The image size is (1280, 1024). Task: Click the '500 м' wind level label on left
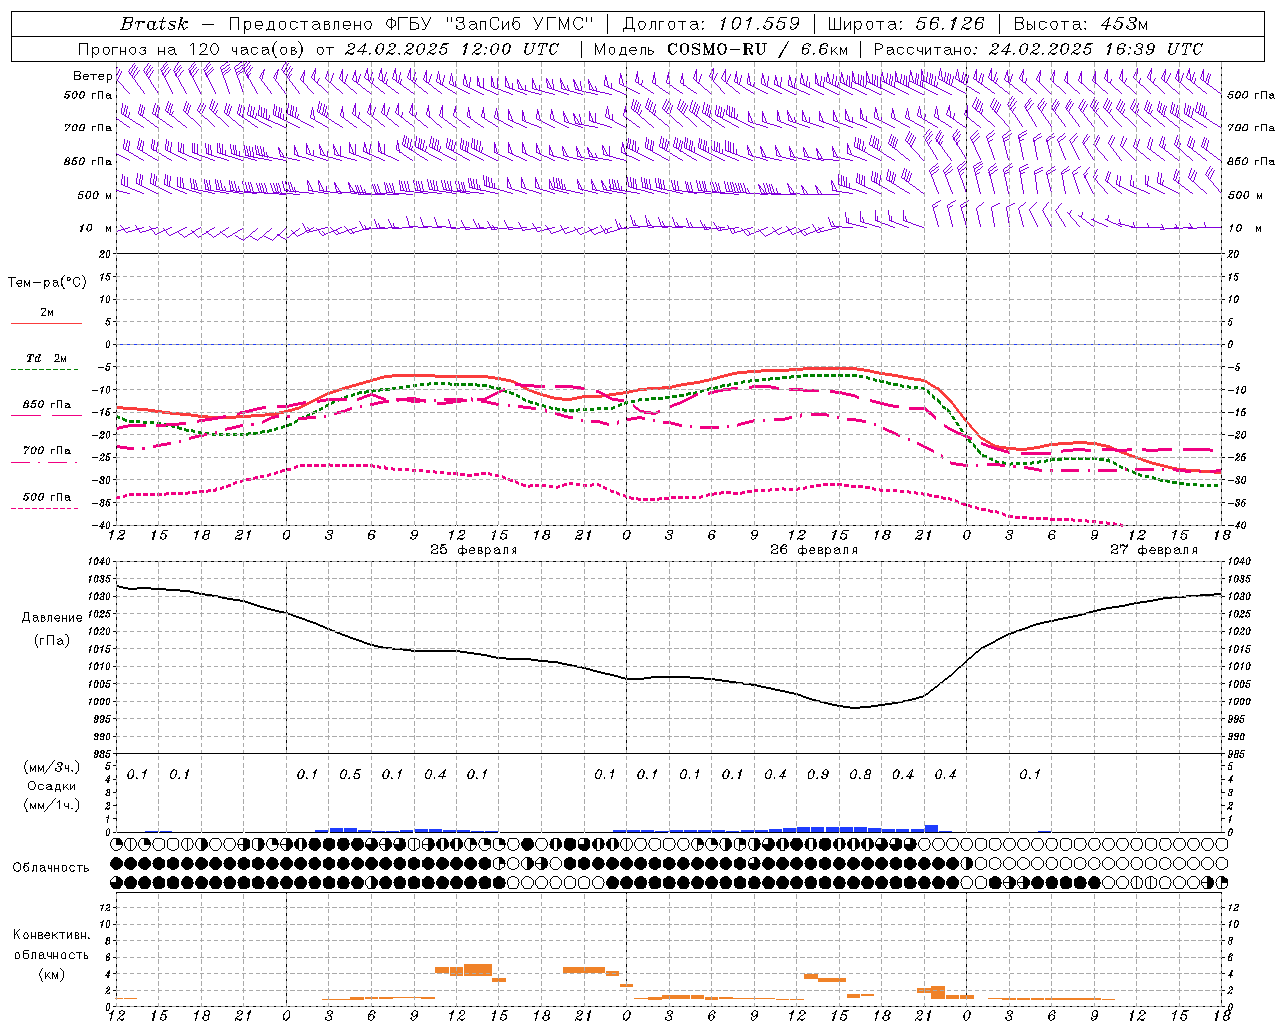95,195
